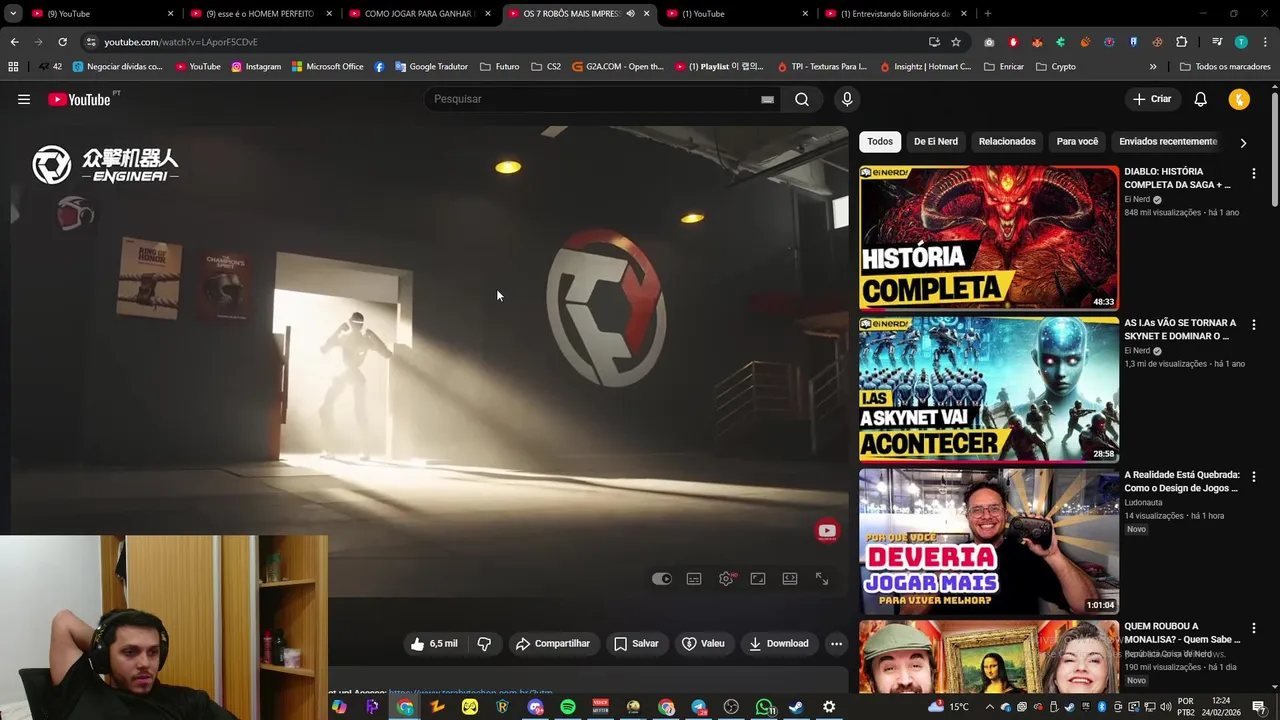Open the YouTube guide hamburger menu
The height and width of the screenshot is (720, 1280).
coord(24,99)
